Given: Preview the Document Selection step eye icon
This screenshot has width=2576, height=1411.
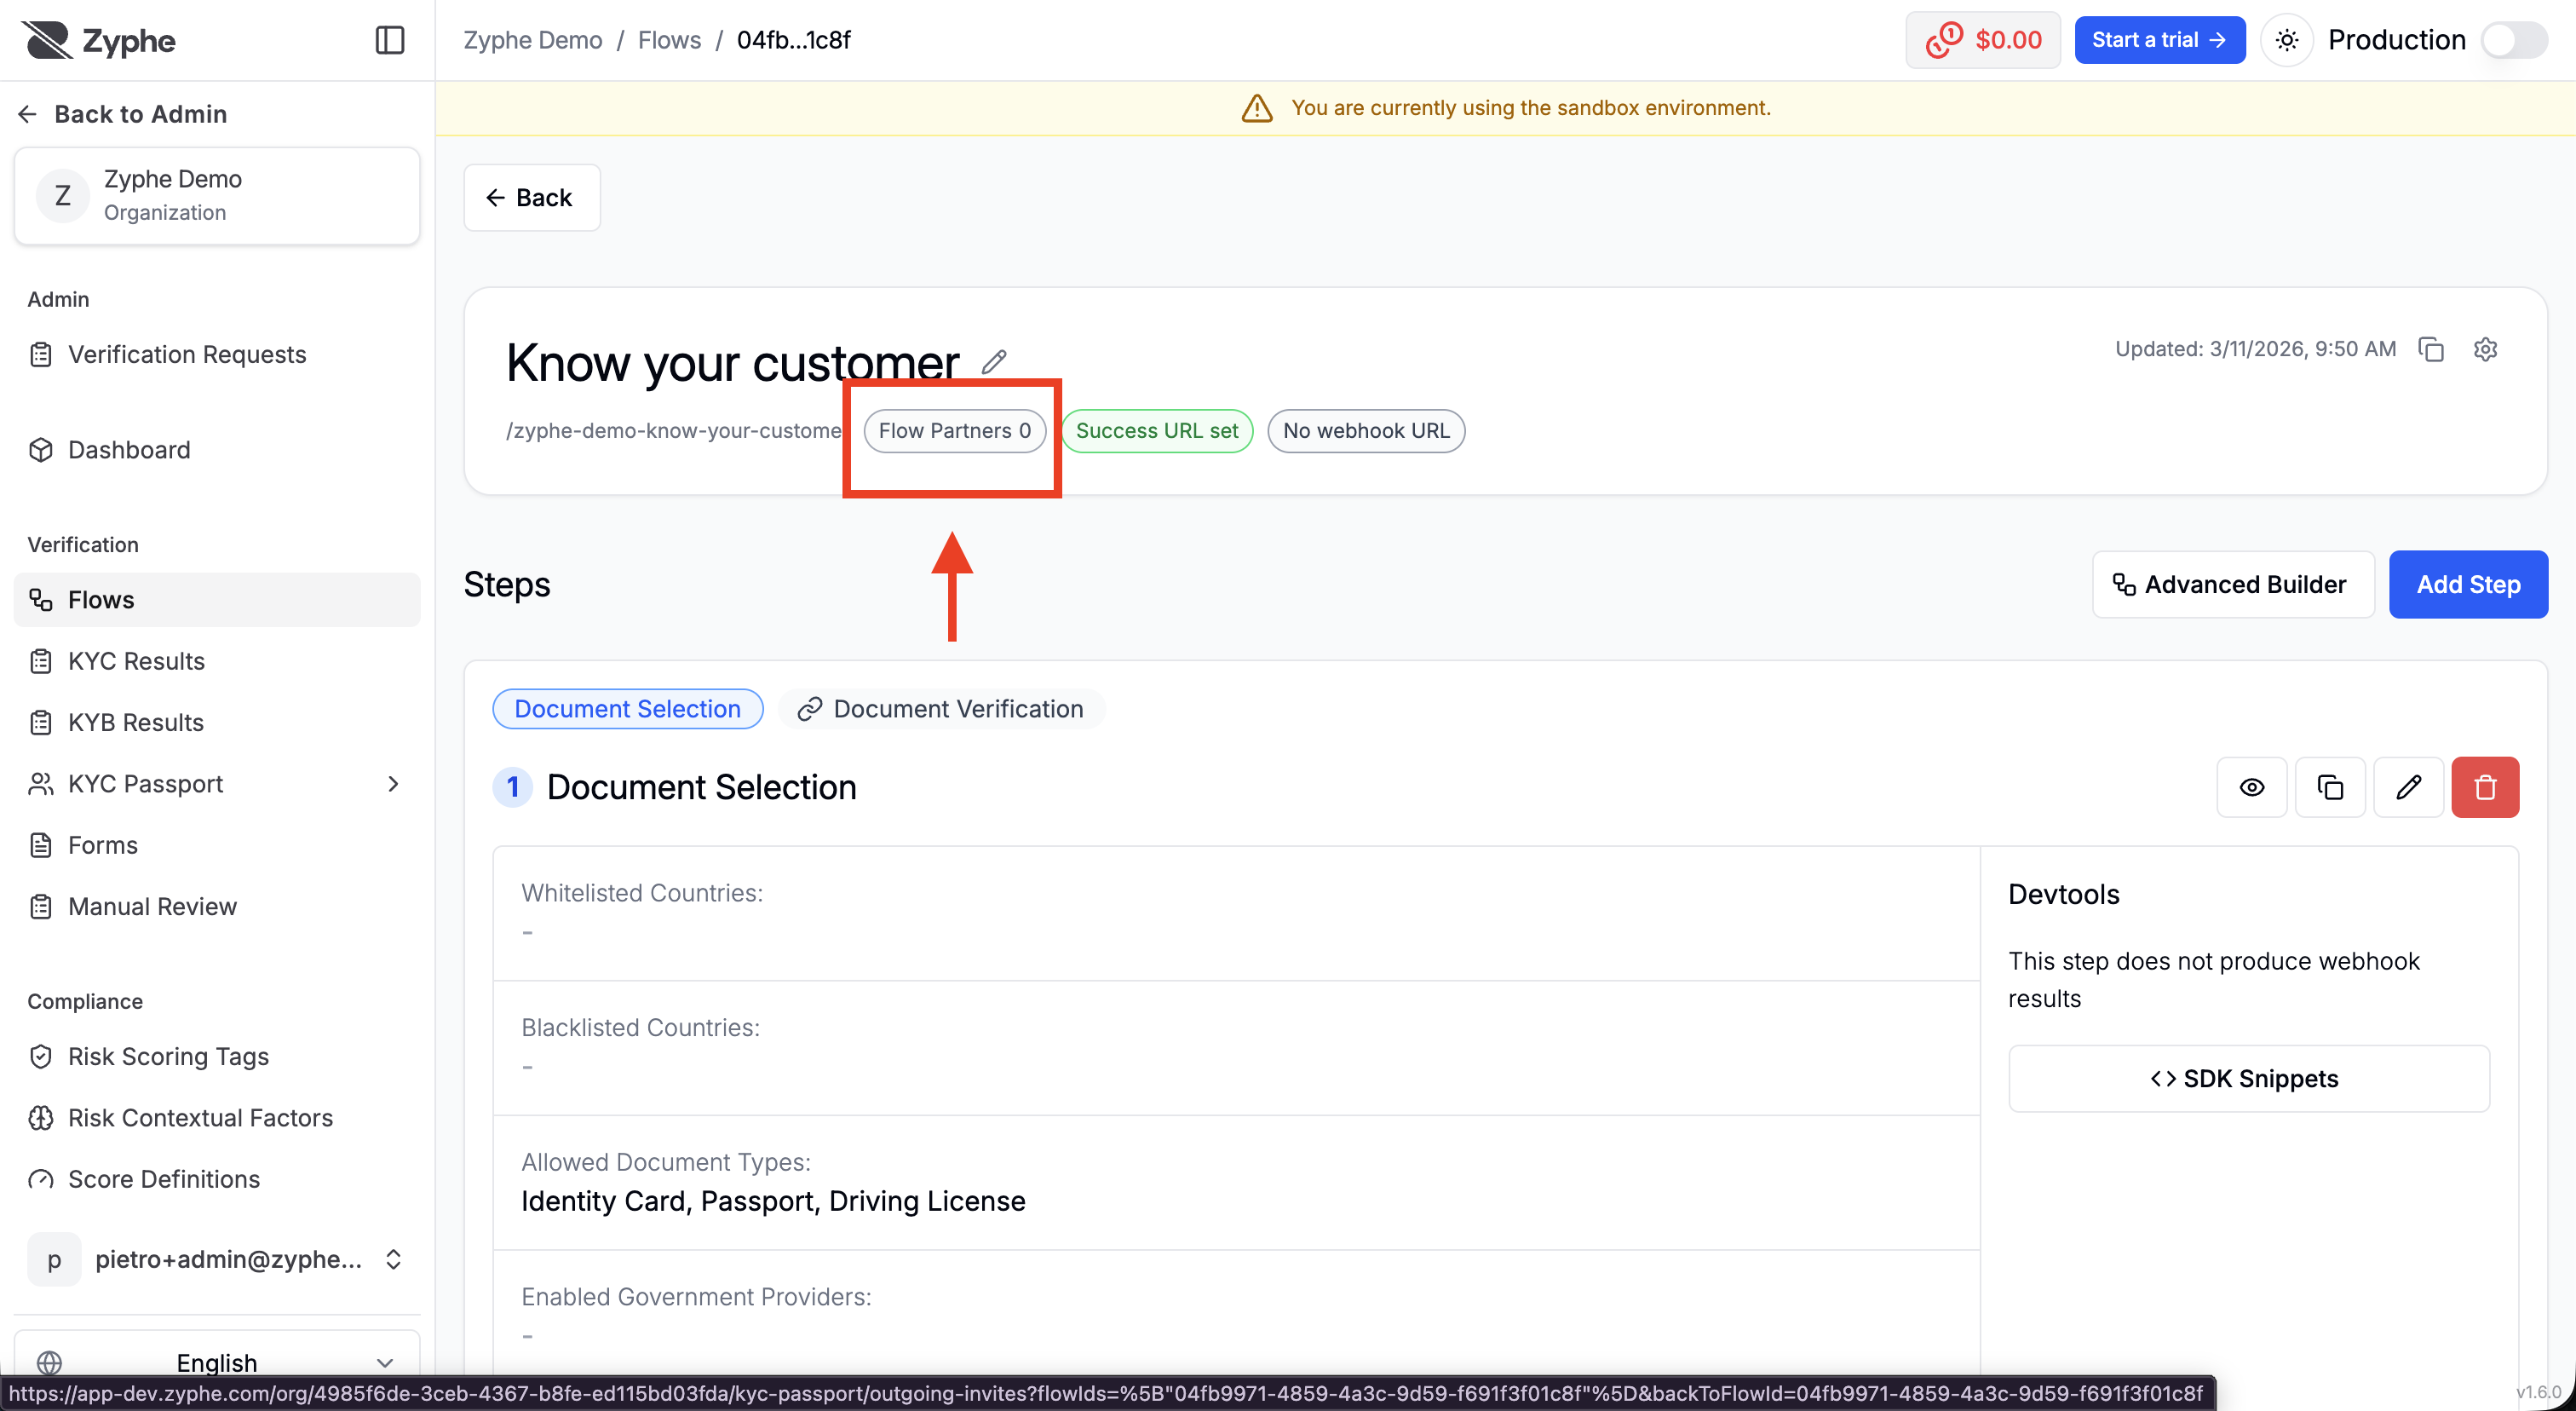Looking at the screenshot, I should point(2252,788).
